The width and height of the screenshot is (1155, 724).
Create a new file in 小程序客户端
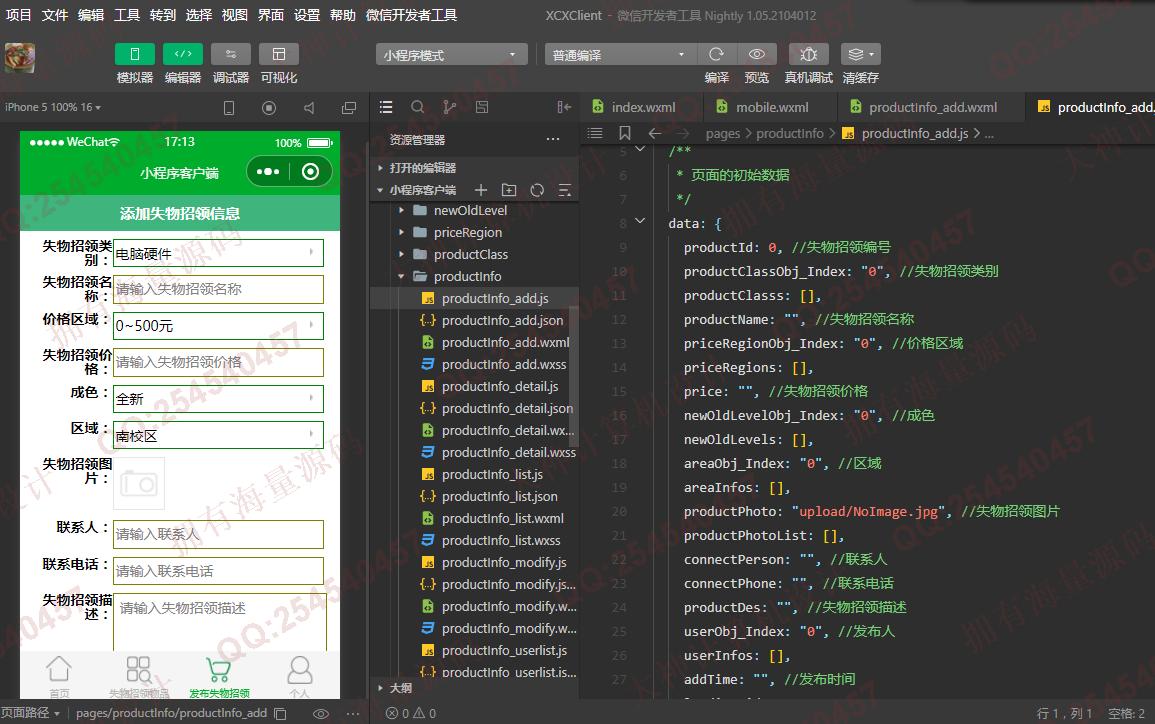click(481, 190)
